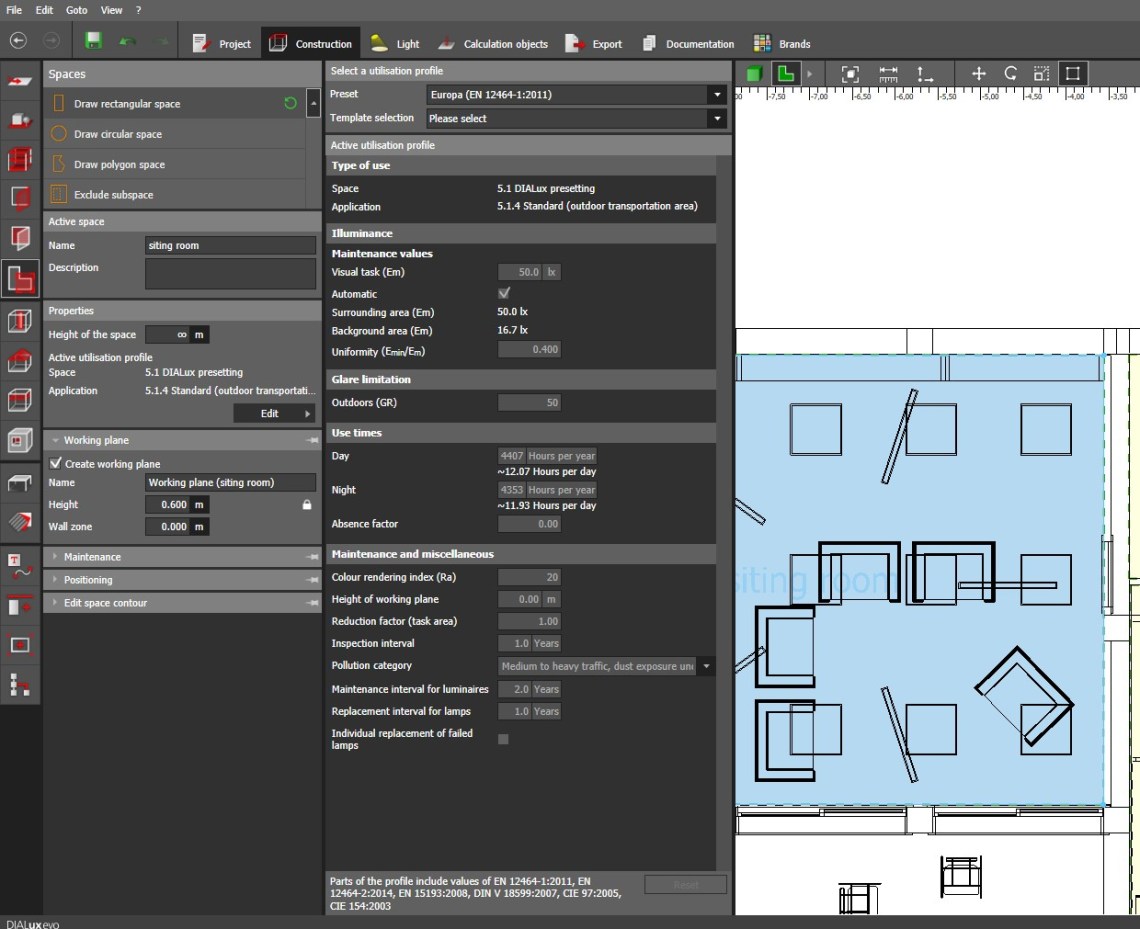Image resolution: width=1140 pixels, height=929 pixels.
Task: Toggle Individual replacement of failed lamps checkbox
Action: (503, 739)
